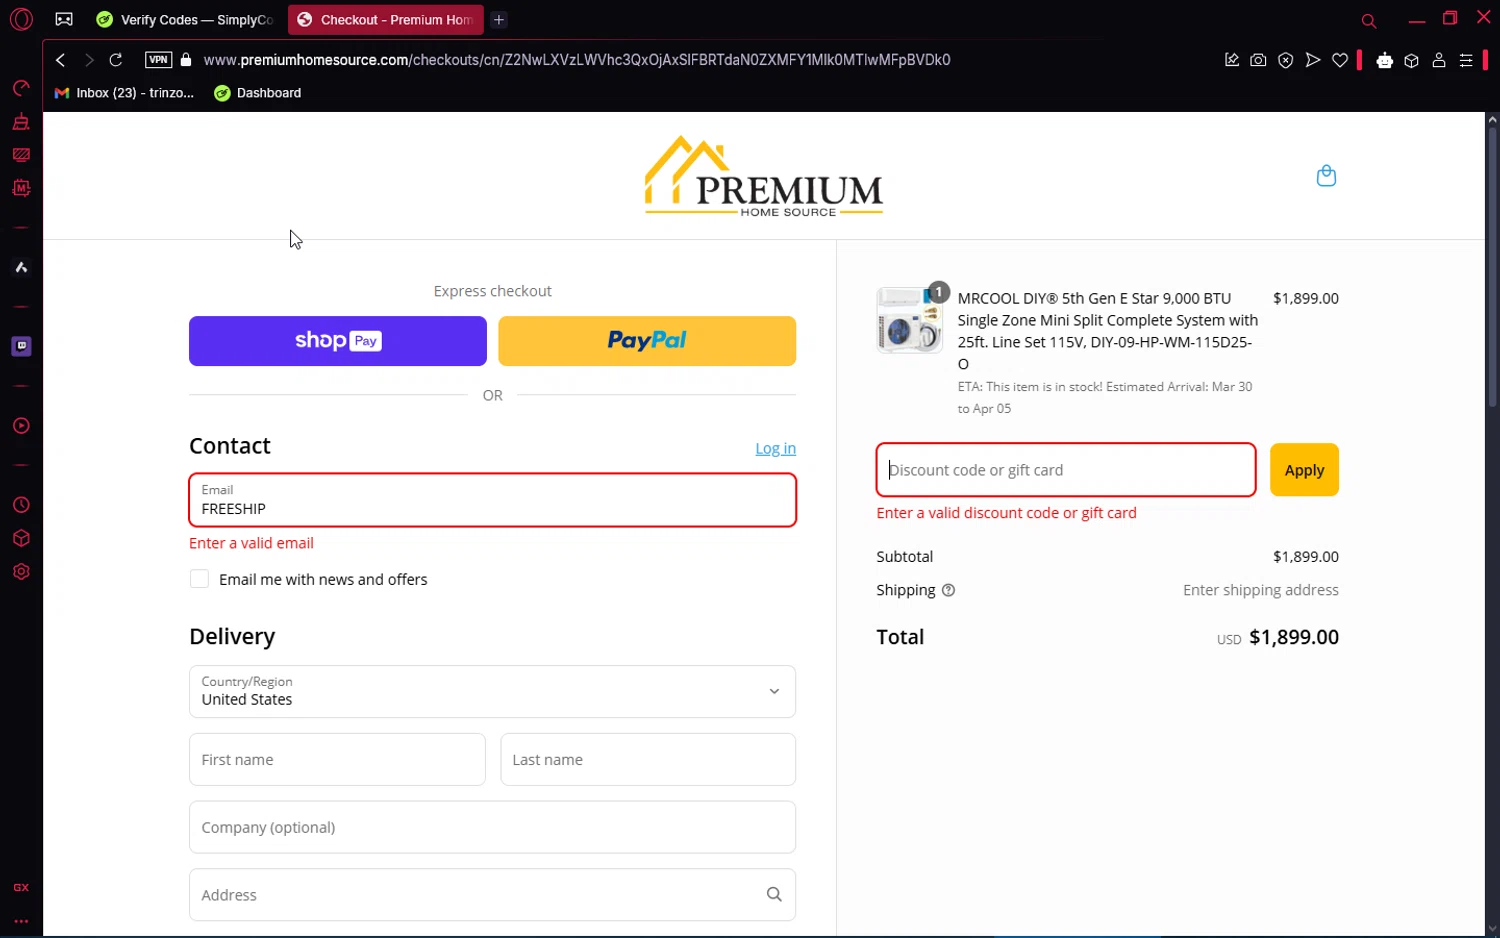Click the GX label at sidebar bottom

[21, 888]
